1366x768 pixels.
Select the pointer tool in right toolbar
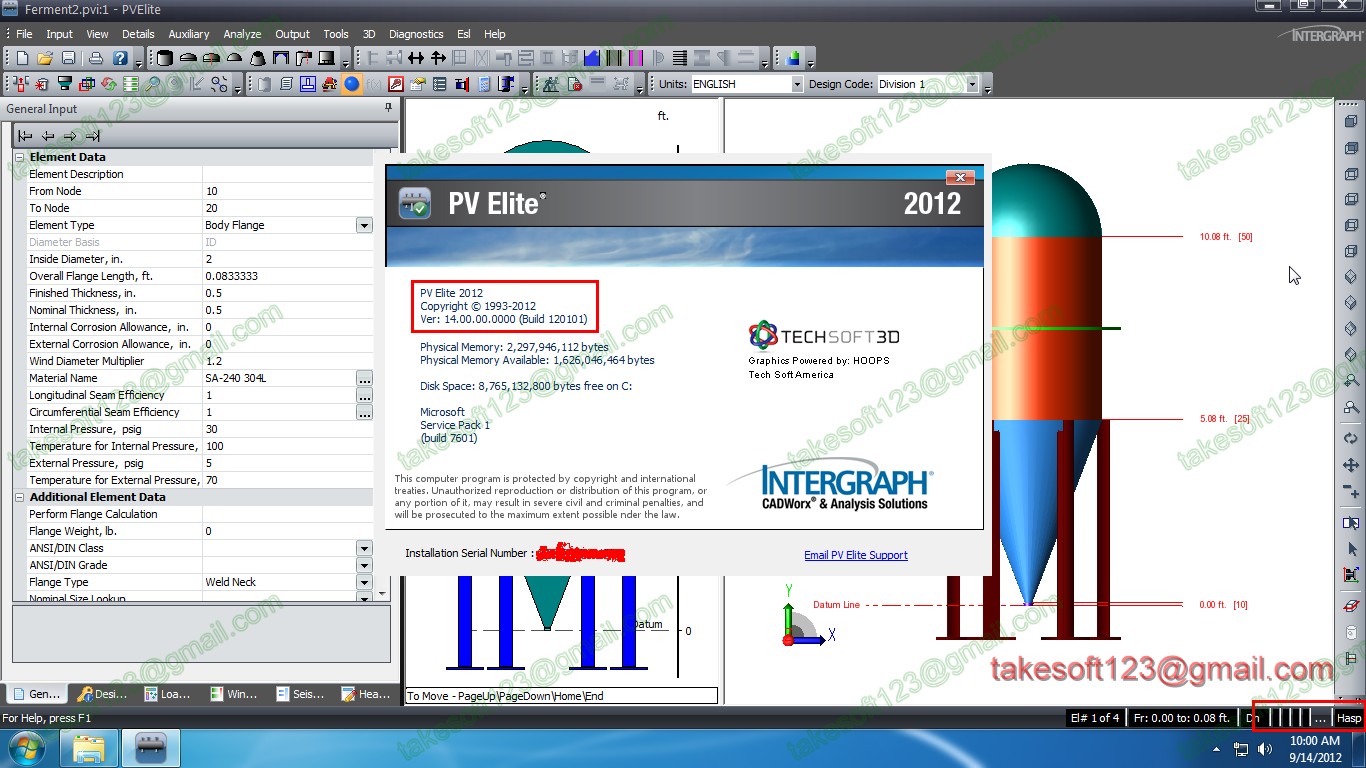pos(1351,549)
